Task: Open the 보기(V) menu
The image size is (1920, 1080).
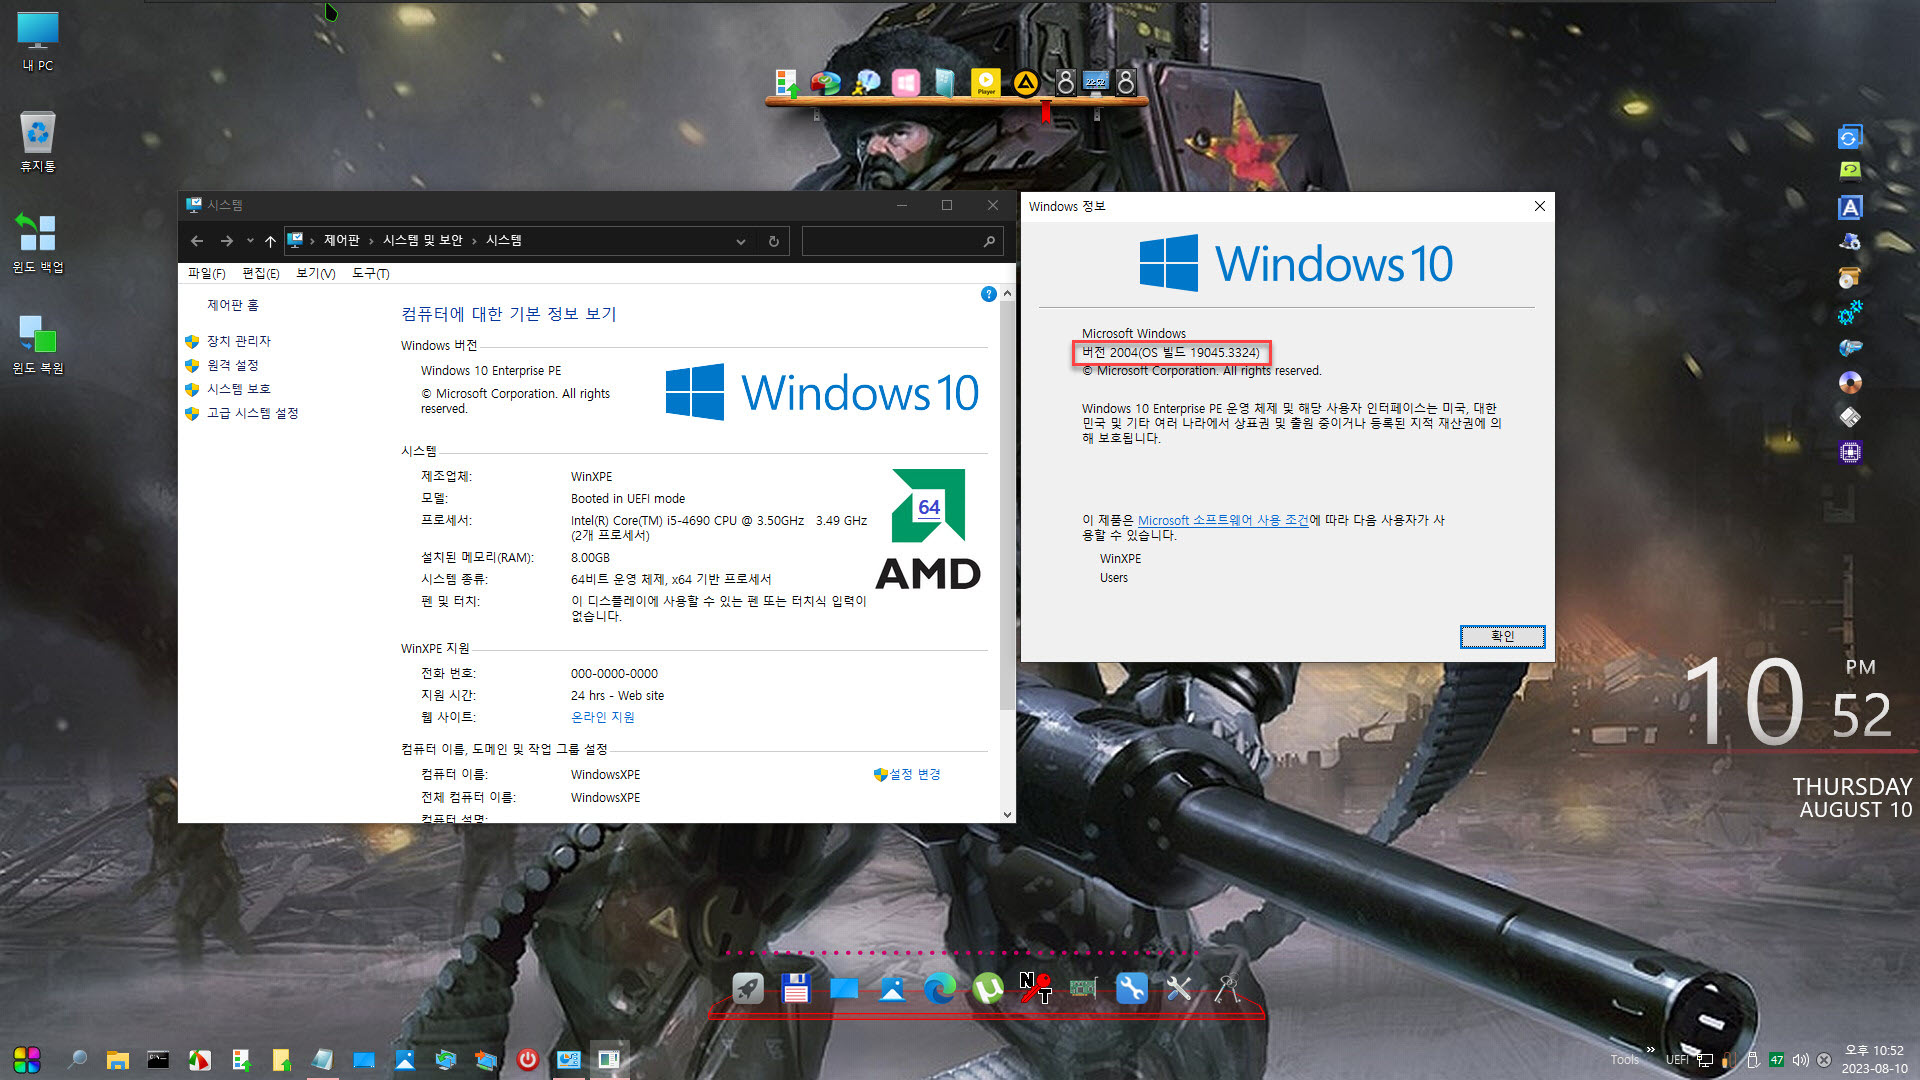Action: [316, 273]
